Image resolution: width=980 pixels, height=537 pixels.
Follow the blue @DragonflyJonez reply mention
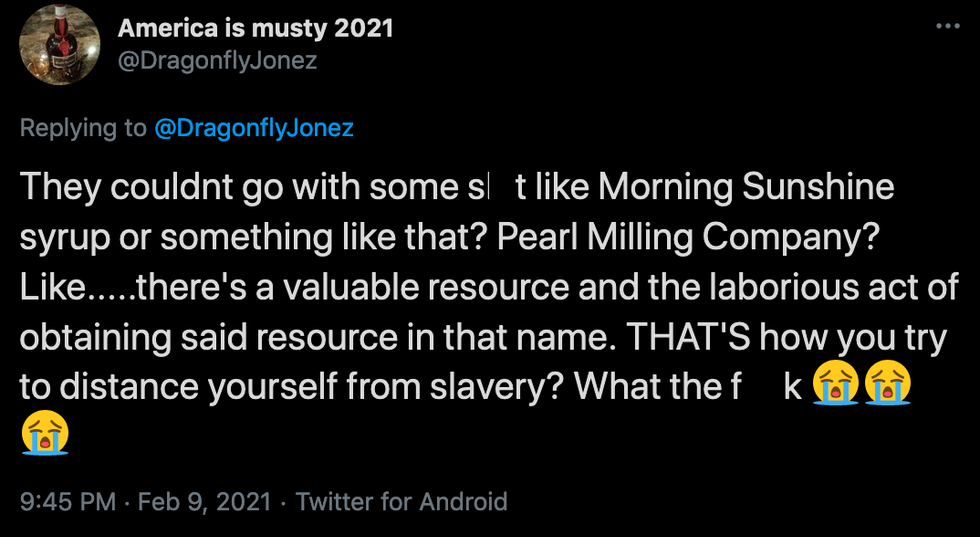tap(254, 128)
